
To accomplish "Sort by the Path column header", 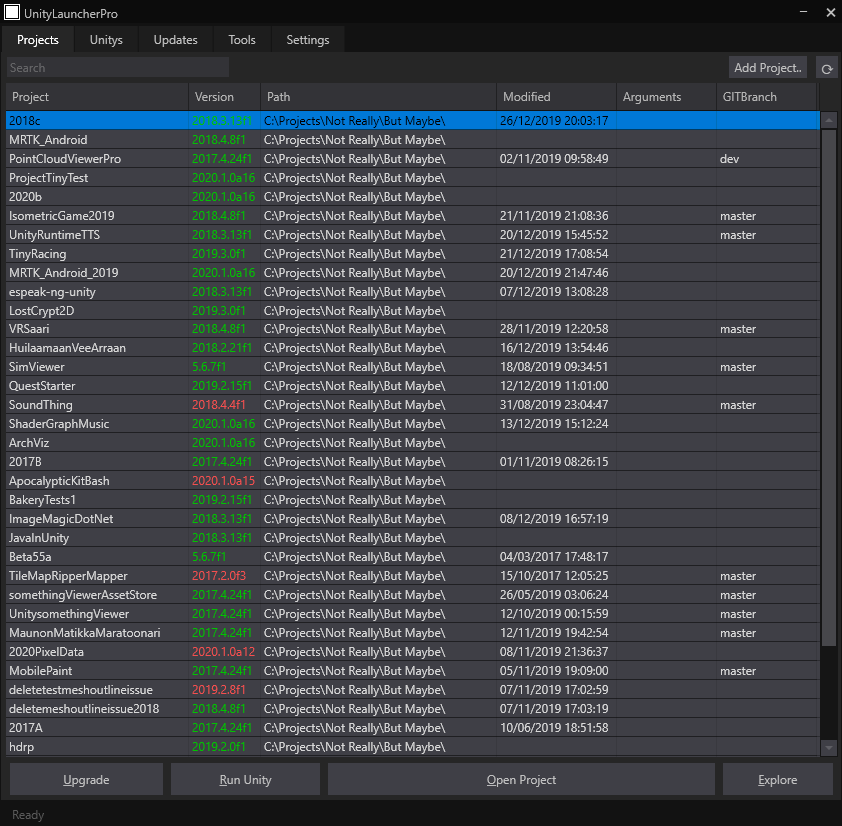I will (x=379, y=97).
